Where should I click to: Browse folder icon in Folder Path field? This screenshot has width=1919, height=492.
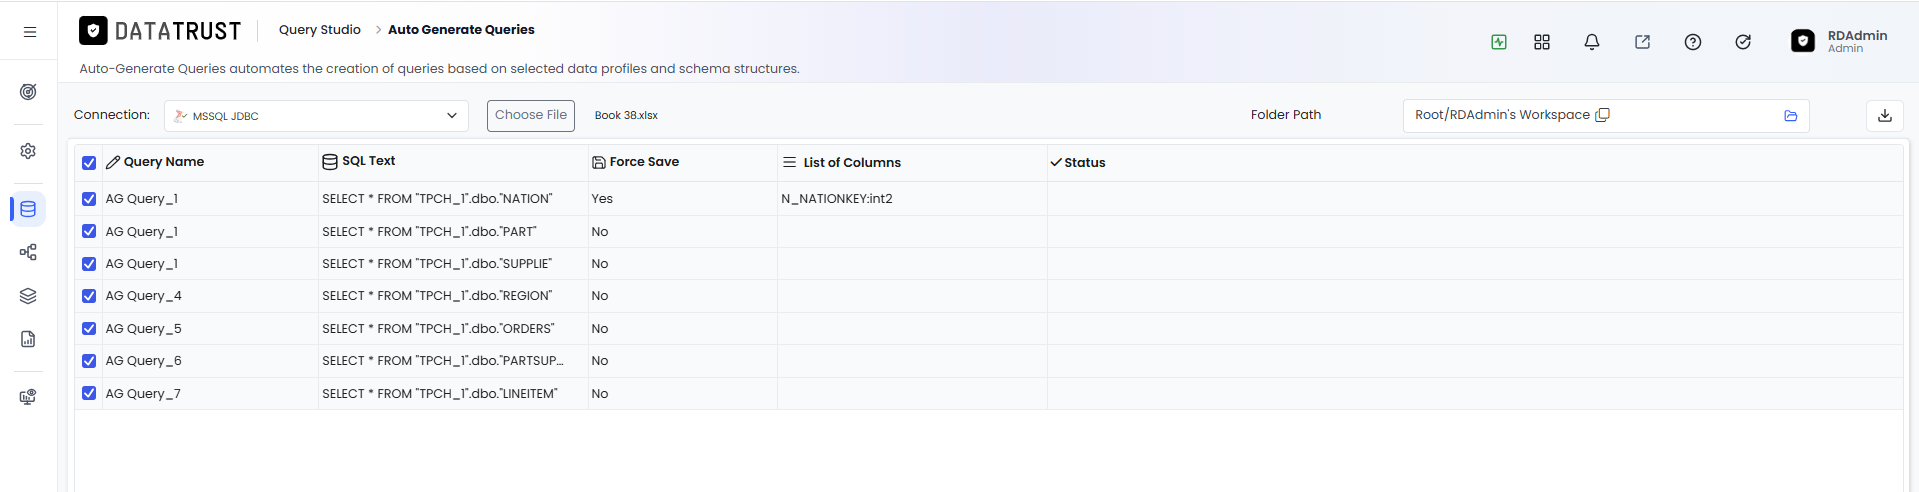pyautogui.click(x=1791, y=116)
